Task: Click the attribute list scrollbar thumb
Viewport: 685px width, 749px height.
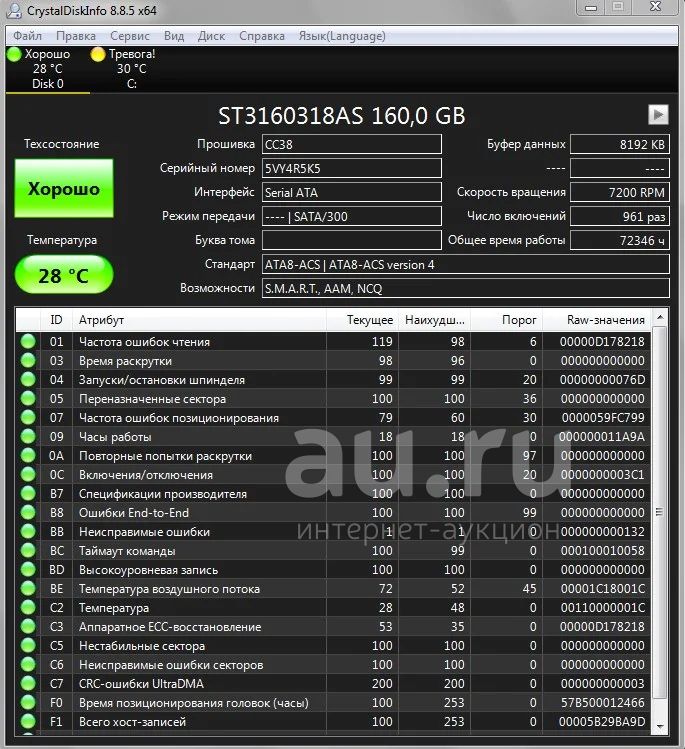Action: (x=660, y=512)
